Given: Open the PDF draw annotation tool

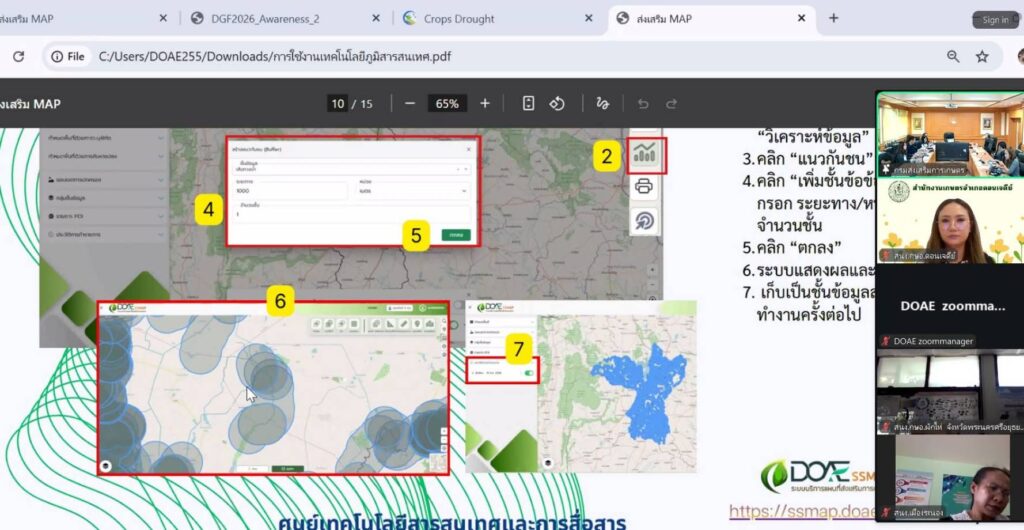Looking at the screenshot, I should (602, 103).
